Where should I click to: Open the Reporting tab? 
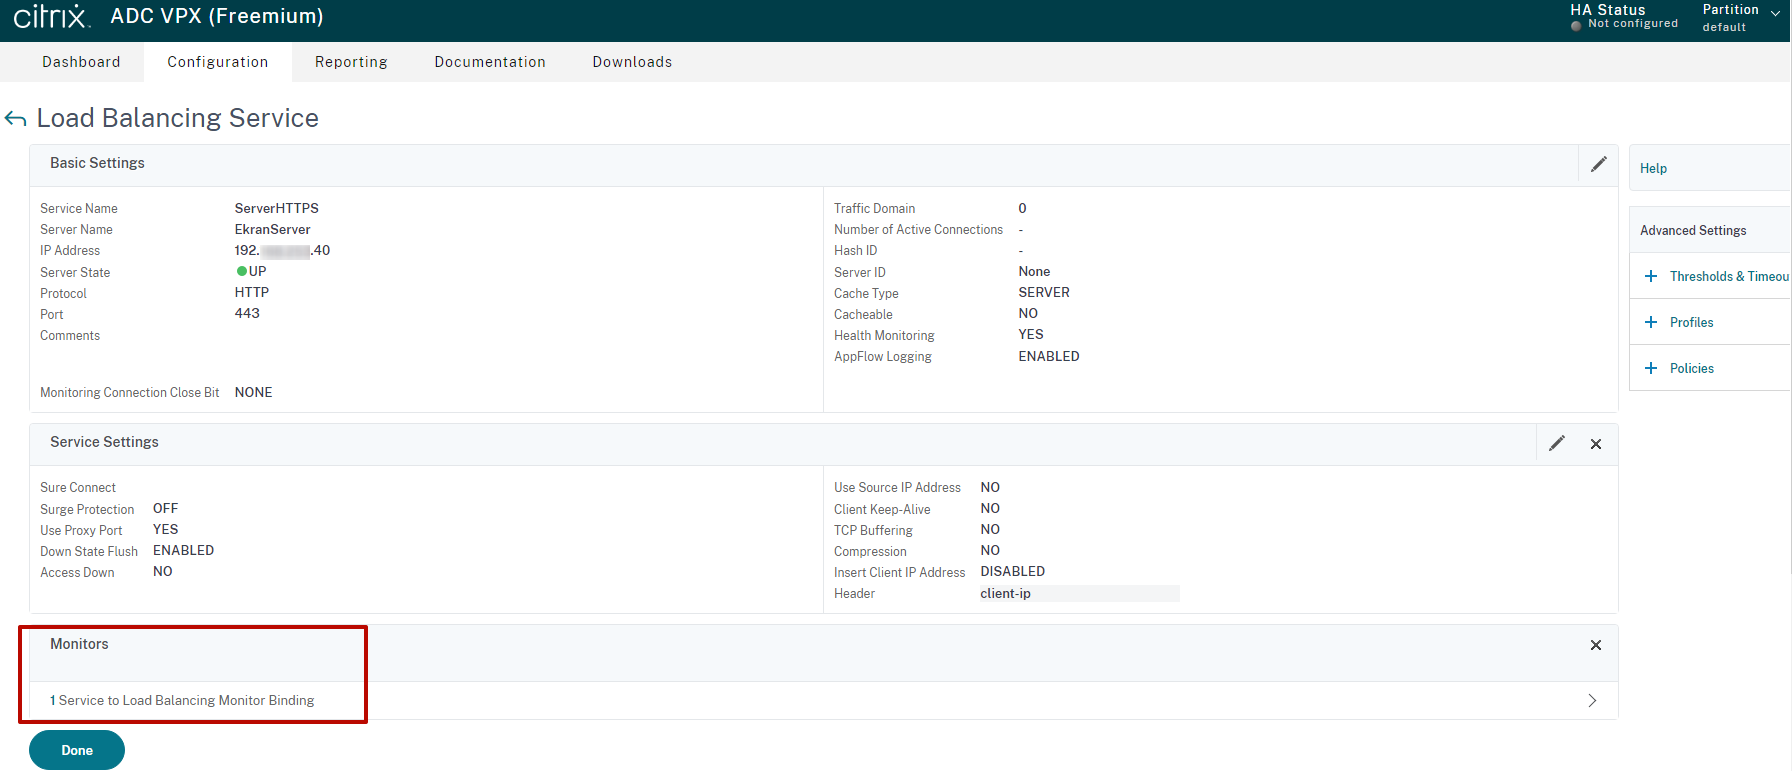point(351,62)
